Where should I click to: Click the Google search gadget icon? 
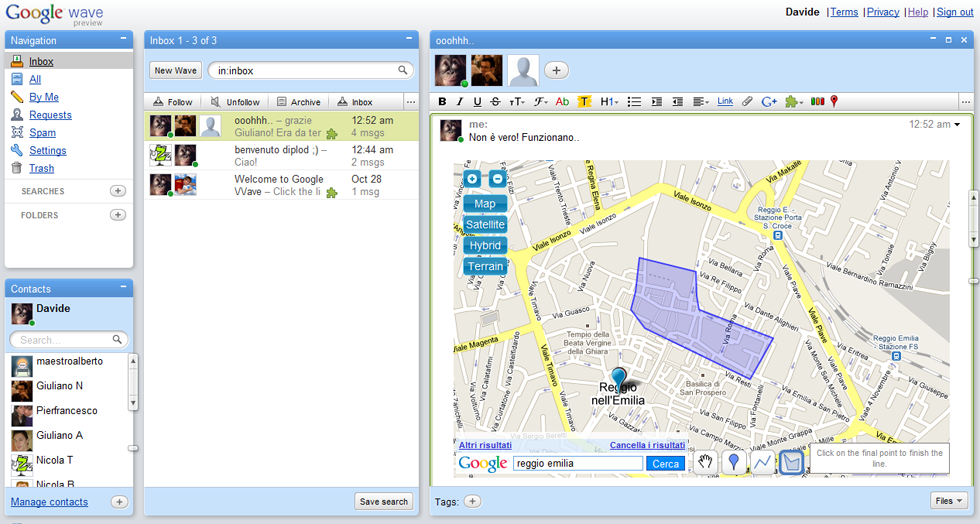[x=769, y=101]
